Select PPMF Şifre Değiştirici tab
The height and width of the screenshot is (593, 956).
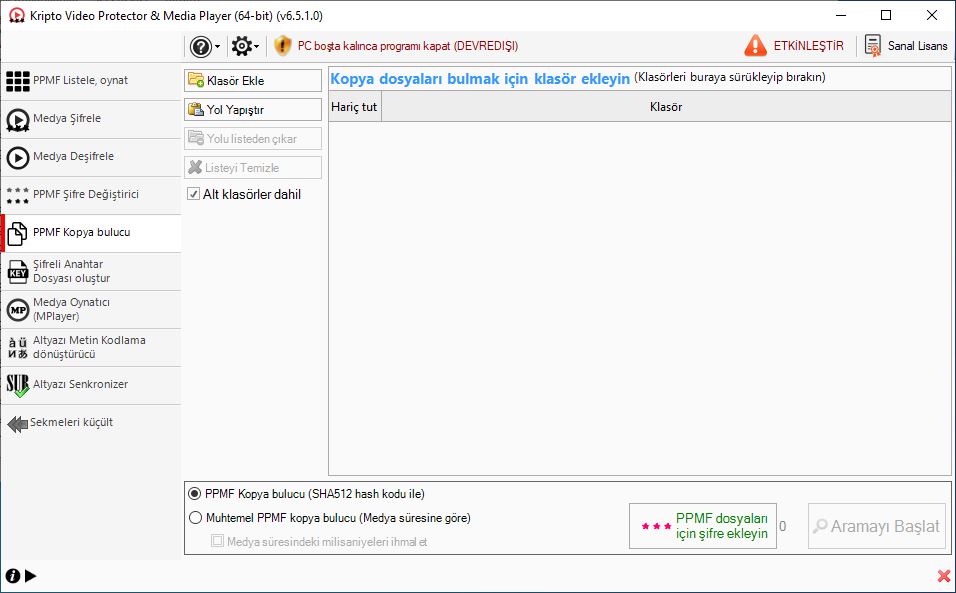(91, 195)
